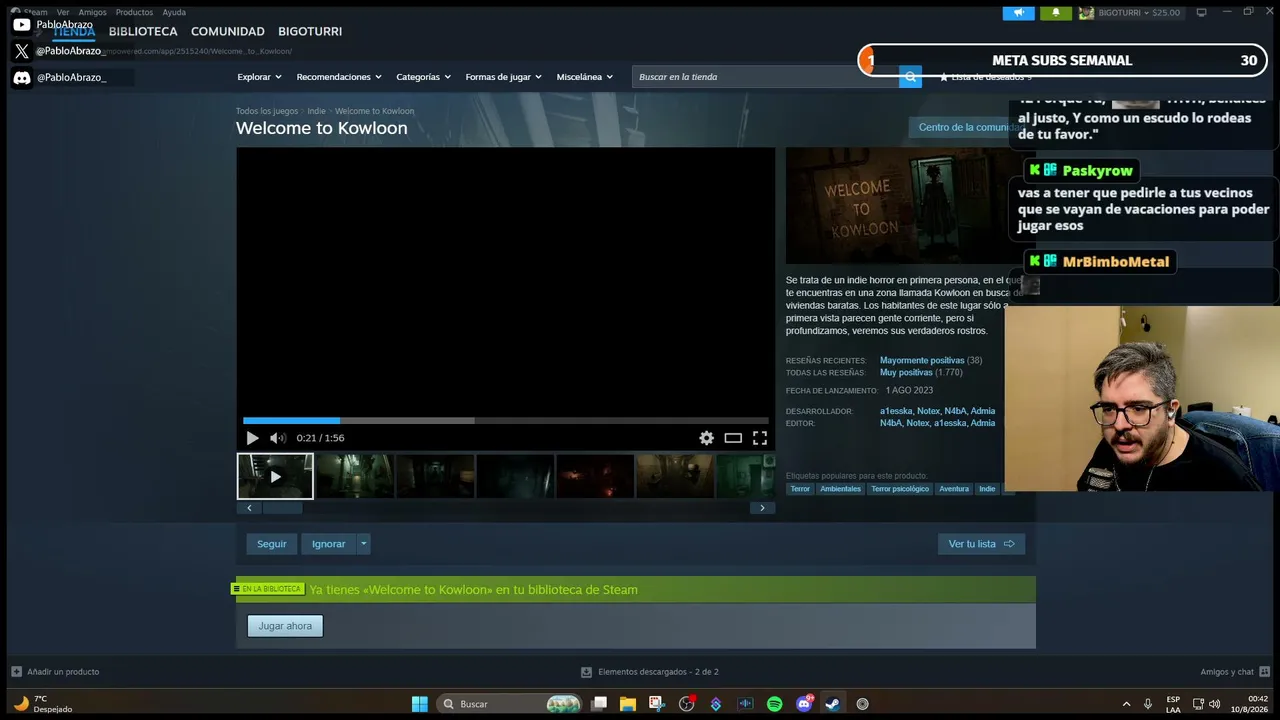The width and height of the screenshot is (1280, 720).
Task: Open Windows Start menu
Action: pos(420,704)
